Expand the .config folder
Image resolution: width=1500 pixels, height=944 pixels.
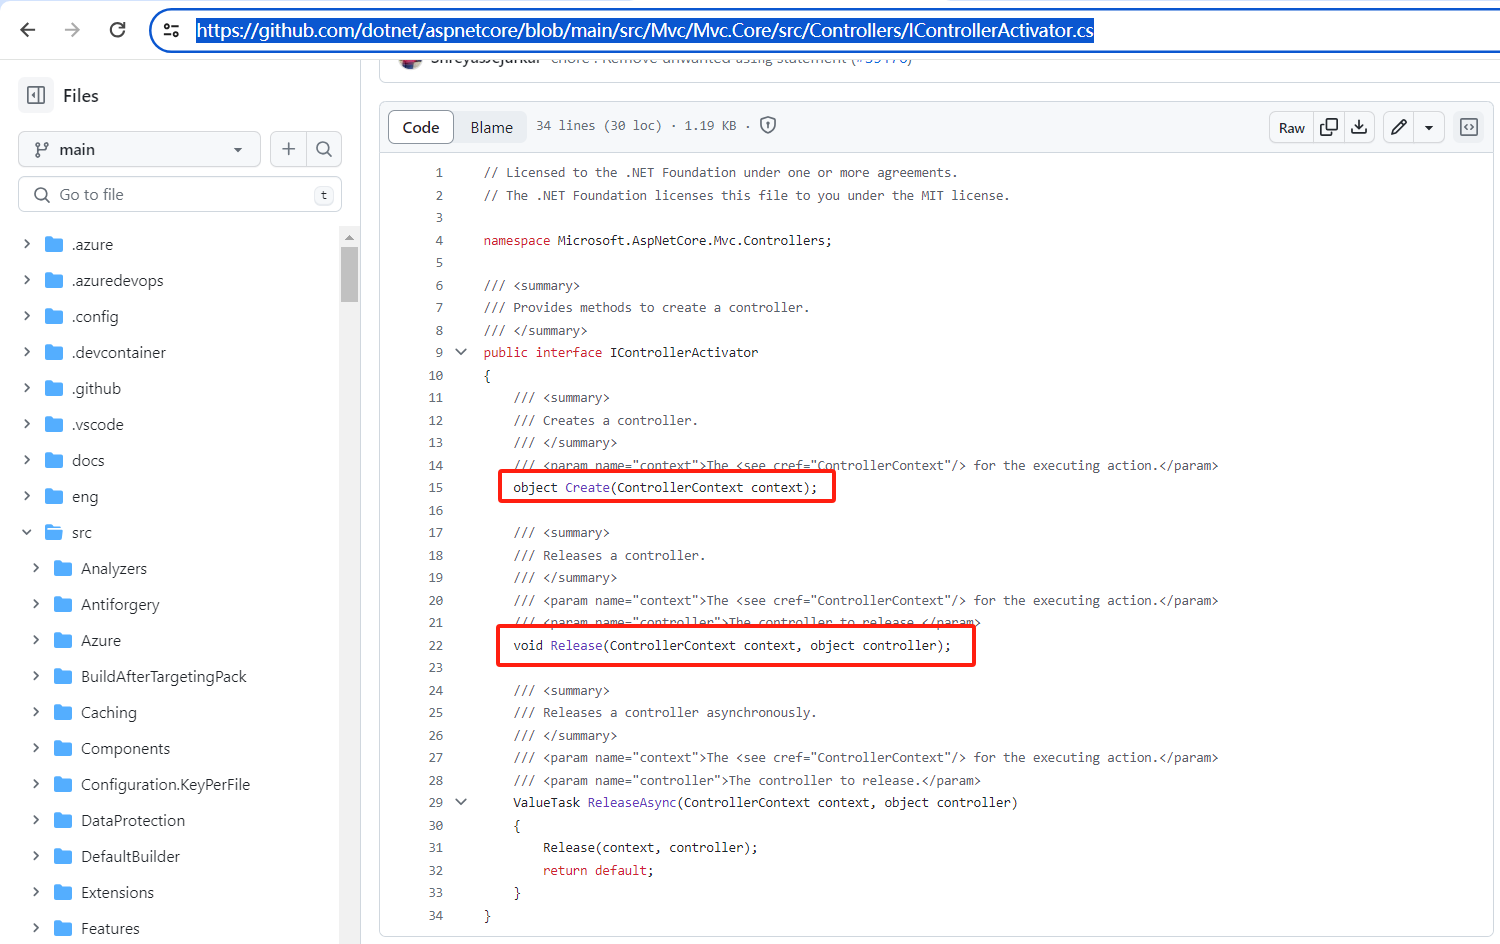[x=27, y=316]
